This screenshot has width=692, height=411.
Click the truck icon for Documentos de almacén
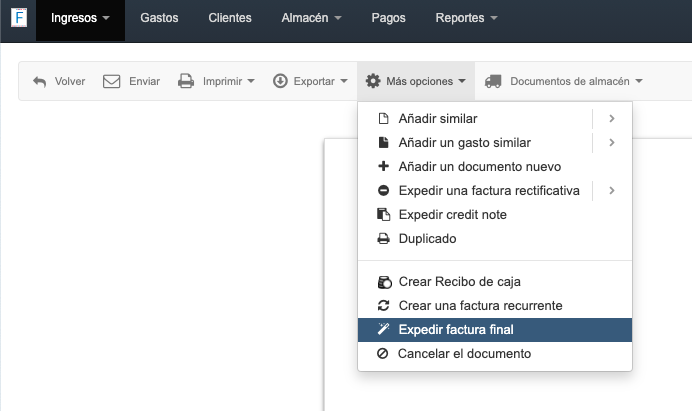tap(493, 81)
